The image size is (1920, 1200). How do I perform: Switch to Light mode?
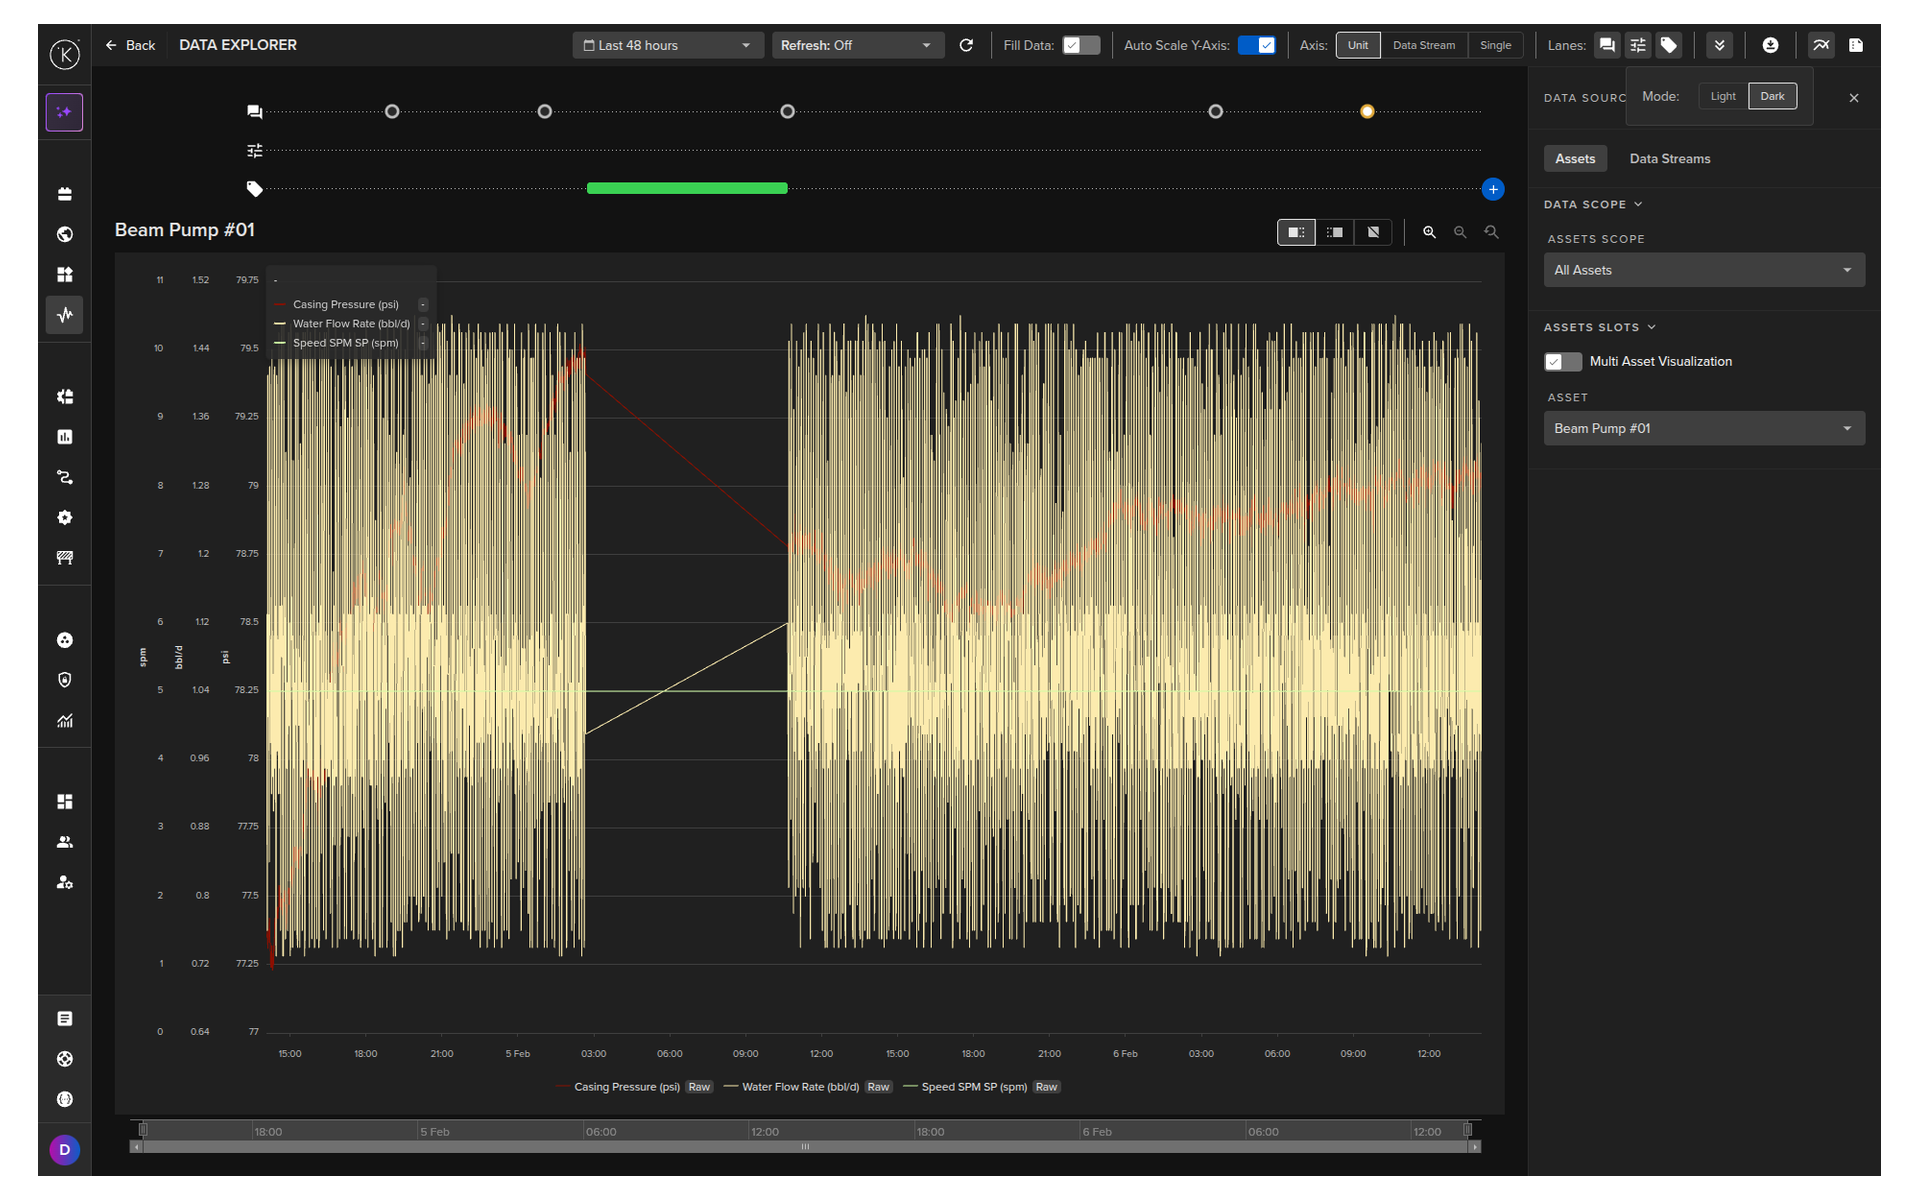point(1722,97)
